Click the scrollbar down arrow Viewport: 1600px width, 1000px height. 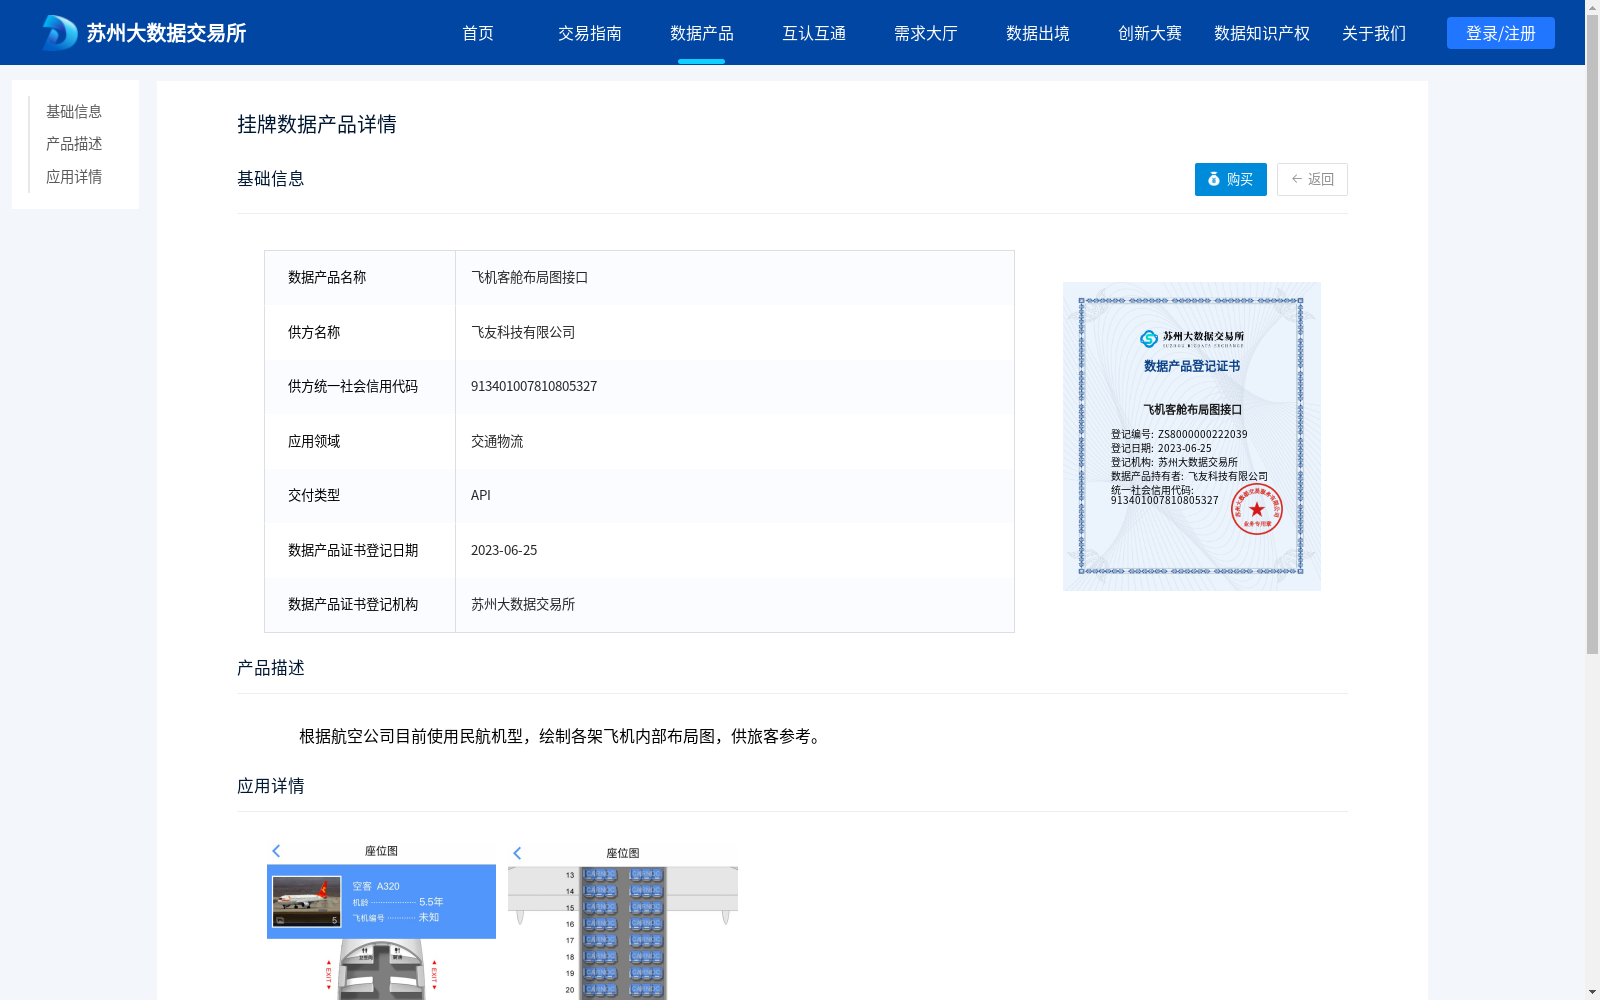1592,993
